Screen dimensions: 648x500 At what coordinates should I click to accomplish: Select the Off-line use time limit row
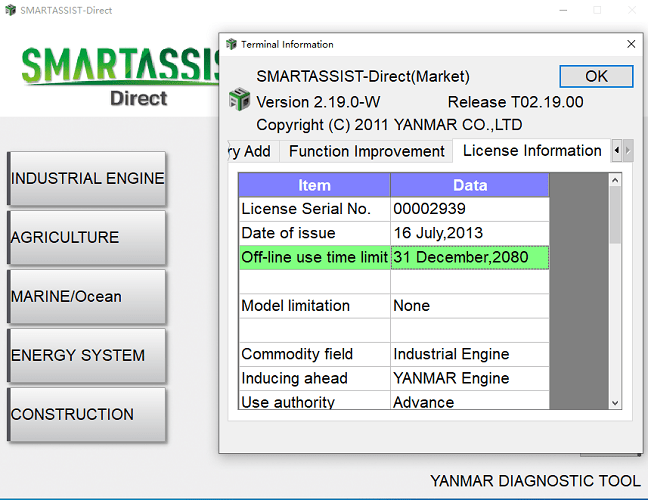(x=314, y=257)
